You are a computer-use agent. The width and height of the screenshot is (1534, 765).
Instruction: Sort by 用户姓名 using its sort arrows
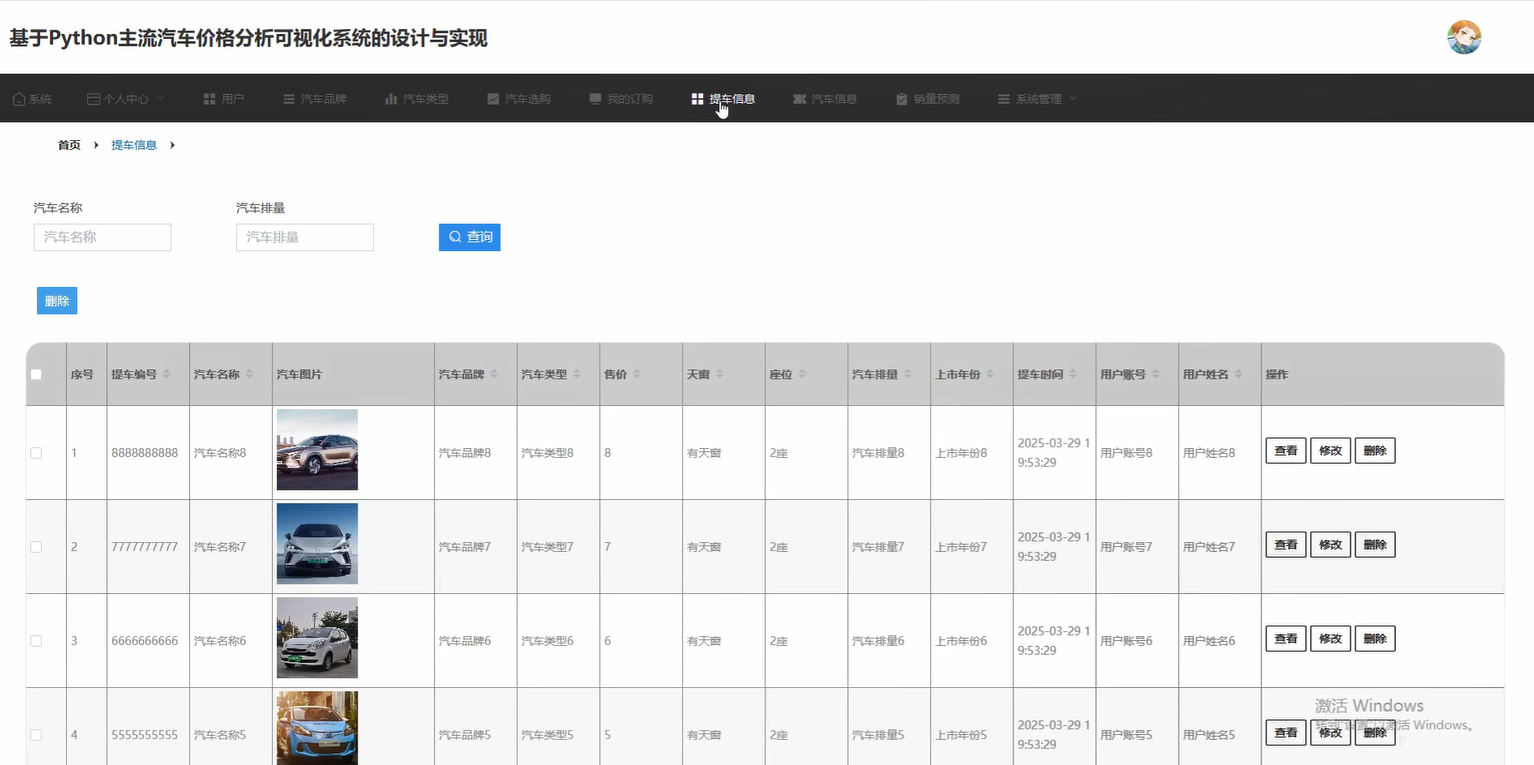tap(1239, 374)
